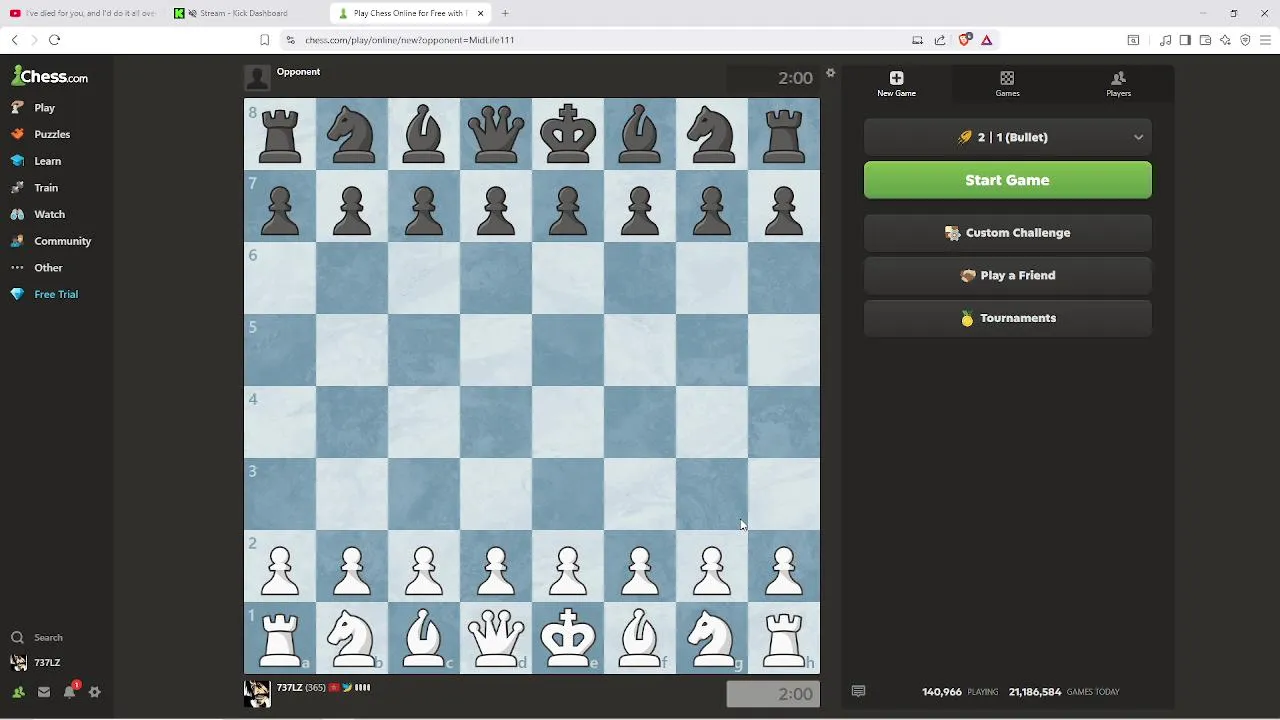The image size is (1280, 720).
Task: Reload the page with refresh icon
Action: point(54,40)
